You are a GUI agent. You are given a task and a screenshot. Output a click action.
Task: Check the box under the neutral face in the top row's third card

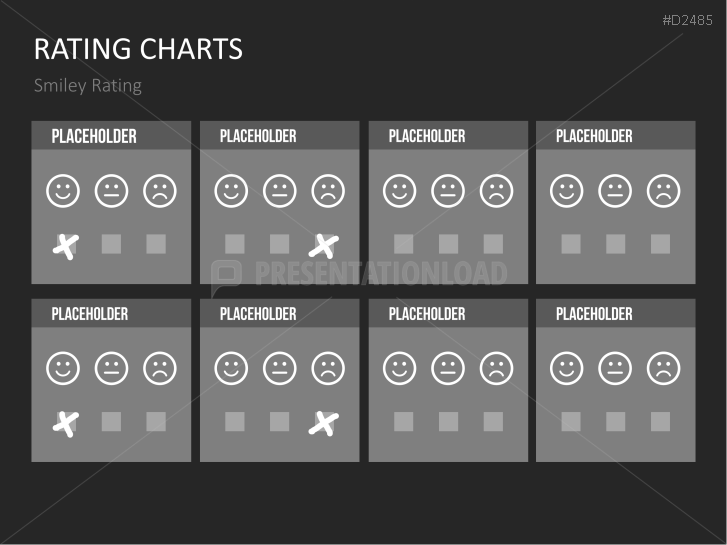click(x=448, y=244)
